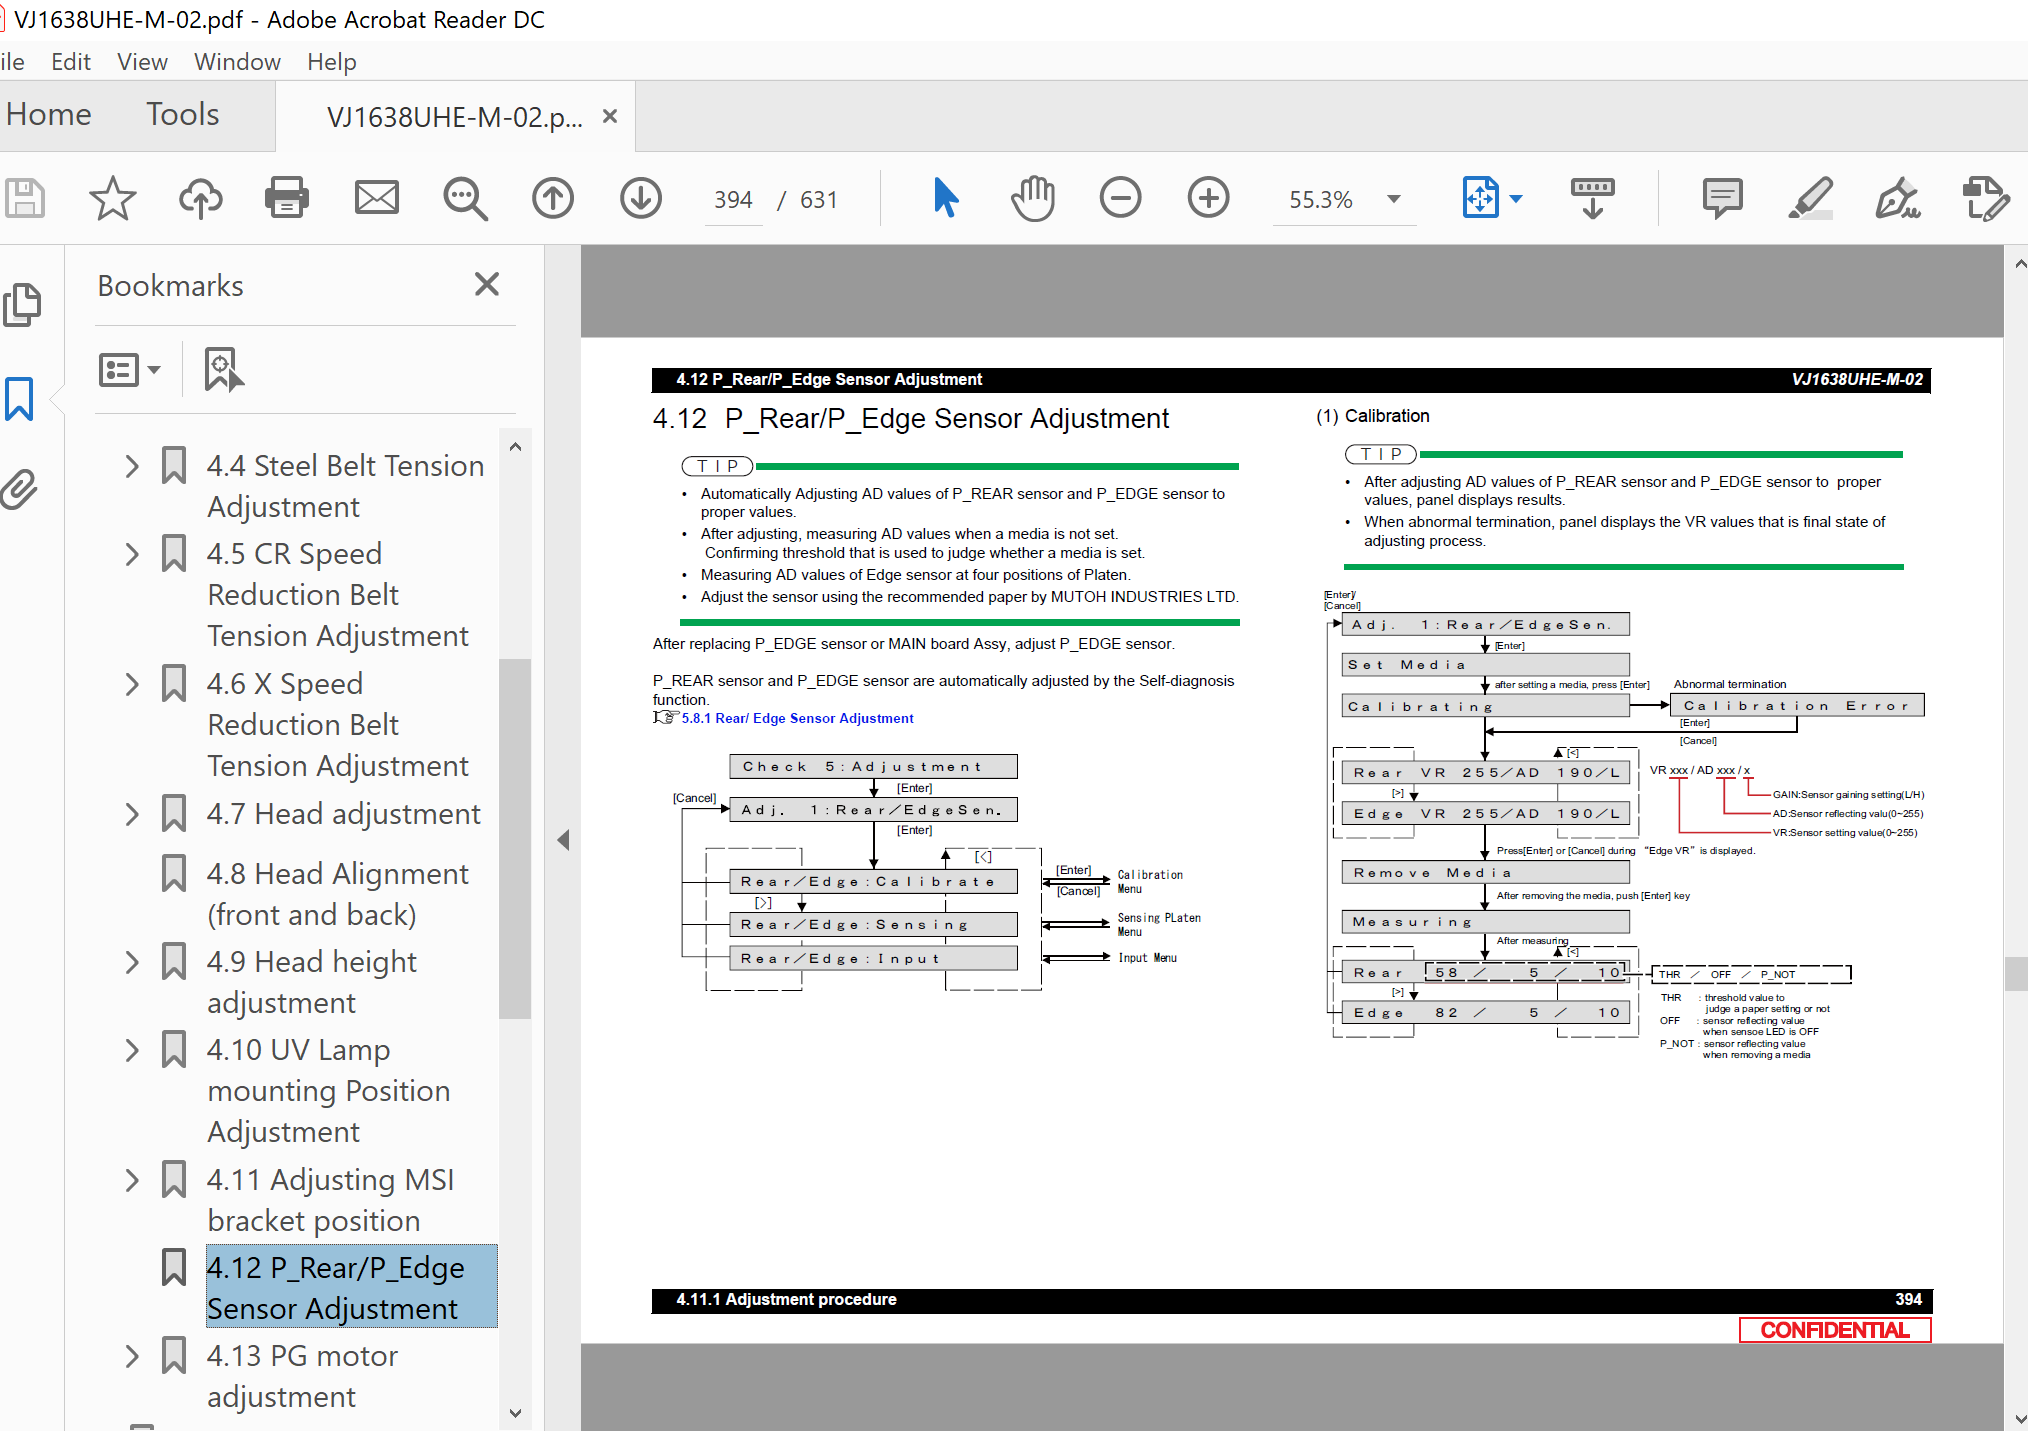2028x1431 pixels.
Task: Open bookmark 4.10 UV Lamp mounting Position
Action: coord(328,1090)
